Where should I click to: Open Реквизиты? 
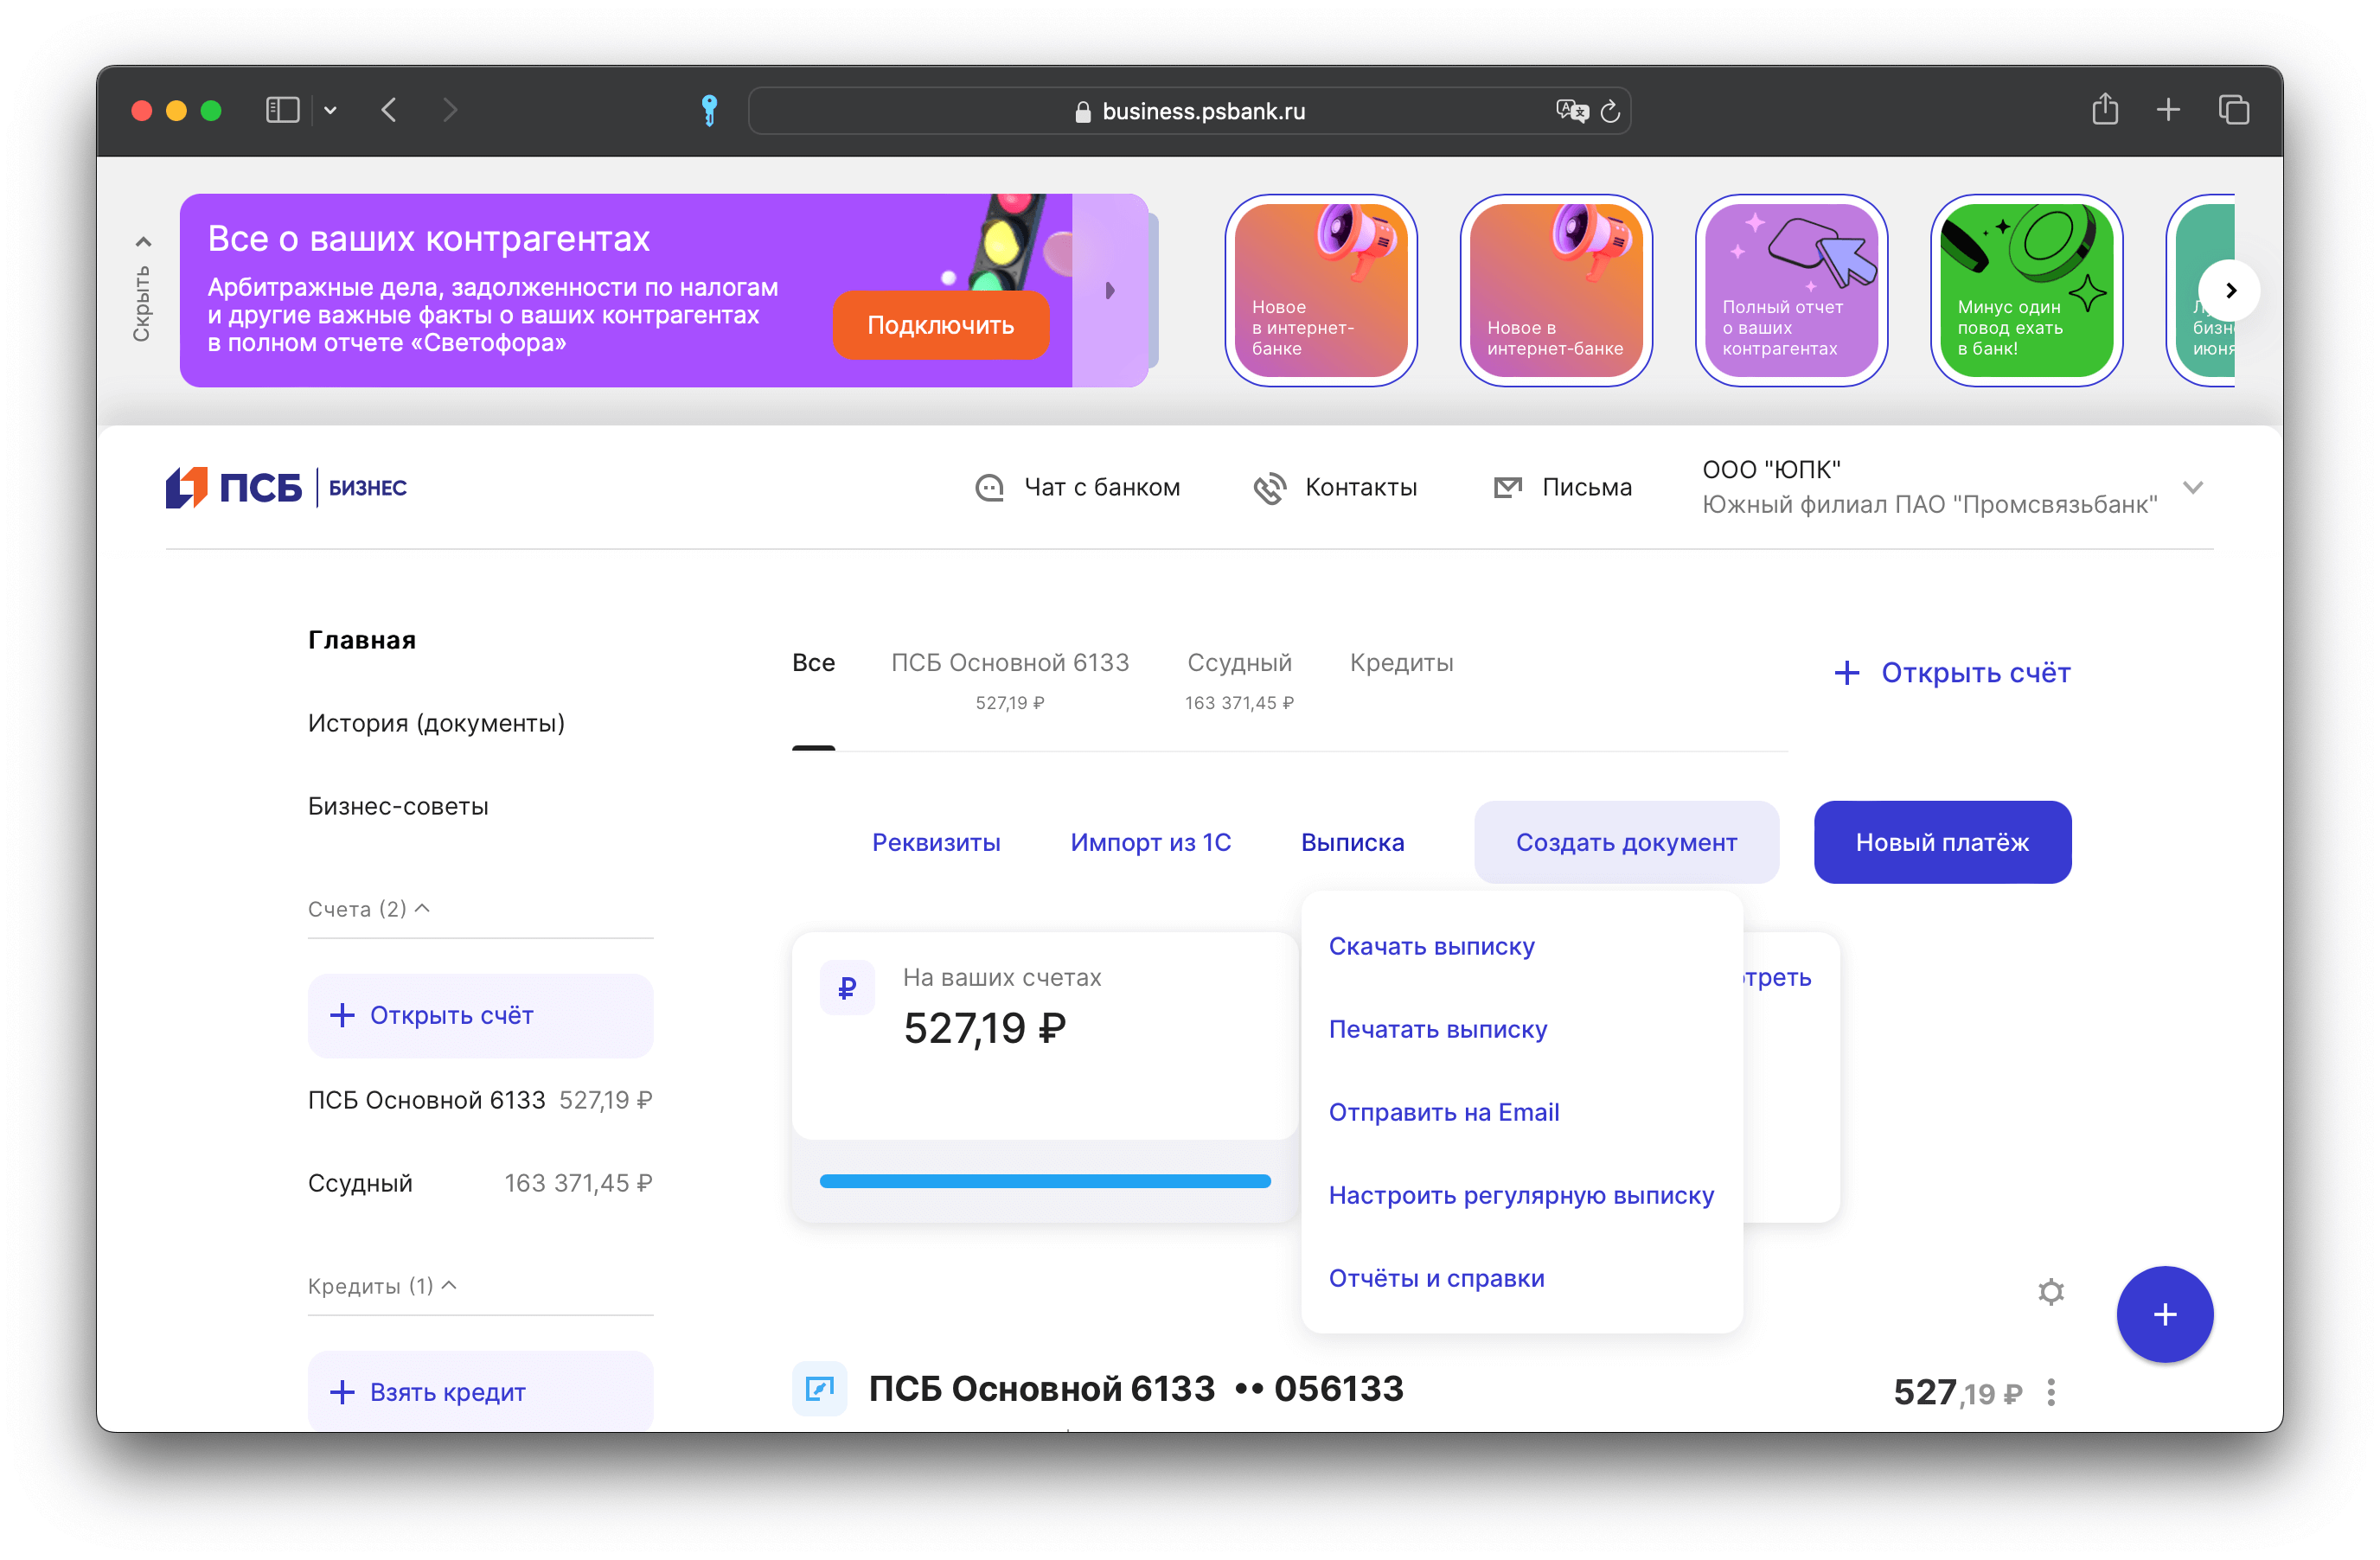(x=936, y=842)
